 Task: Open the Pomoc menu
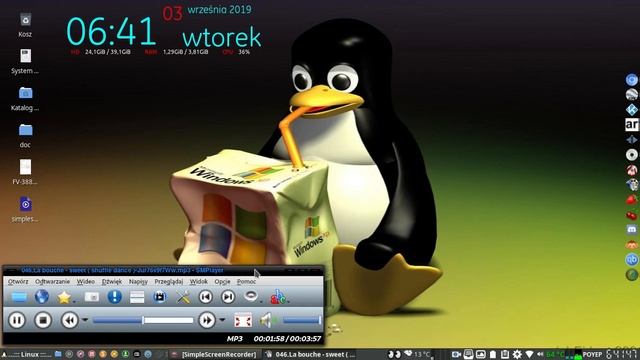click(x=247, y=282)
